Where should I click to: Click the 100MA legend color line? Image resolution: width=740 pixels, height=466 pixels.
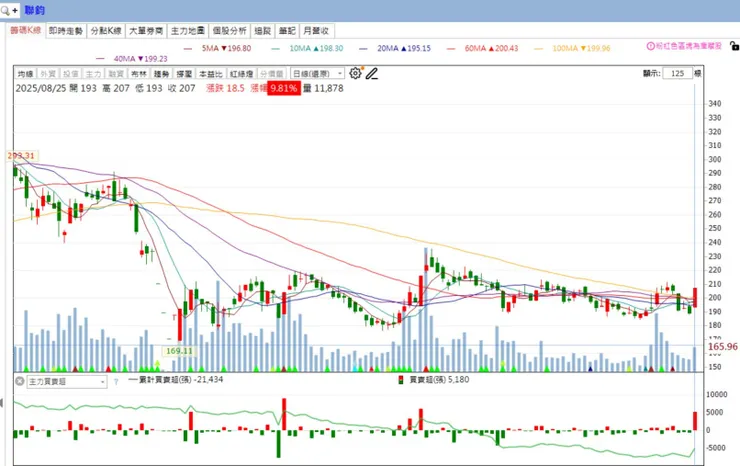coord(538,49)
